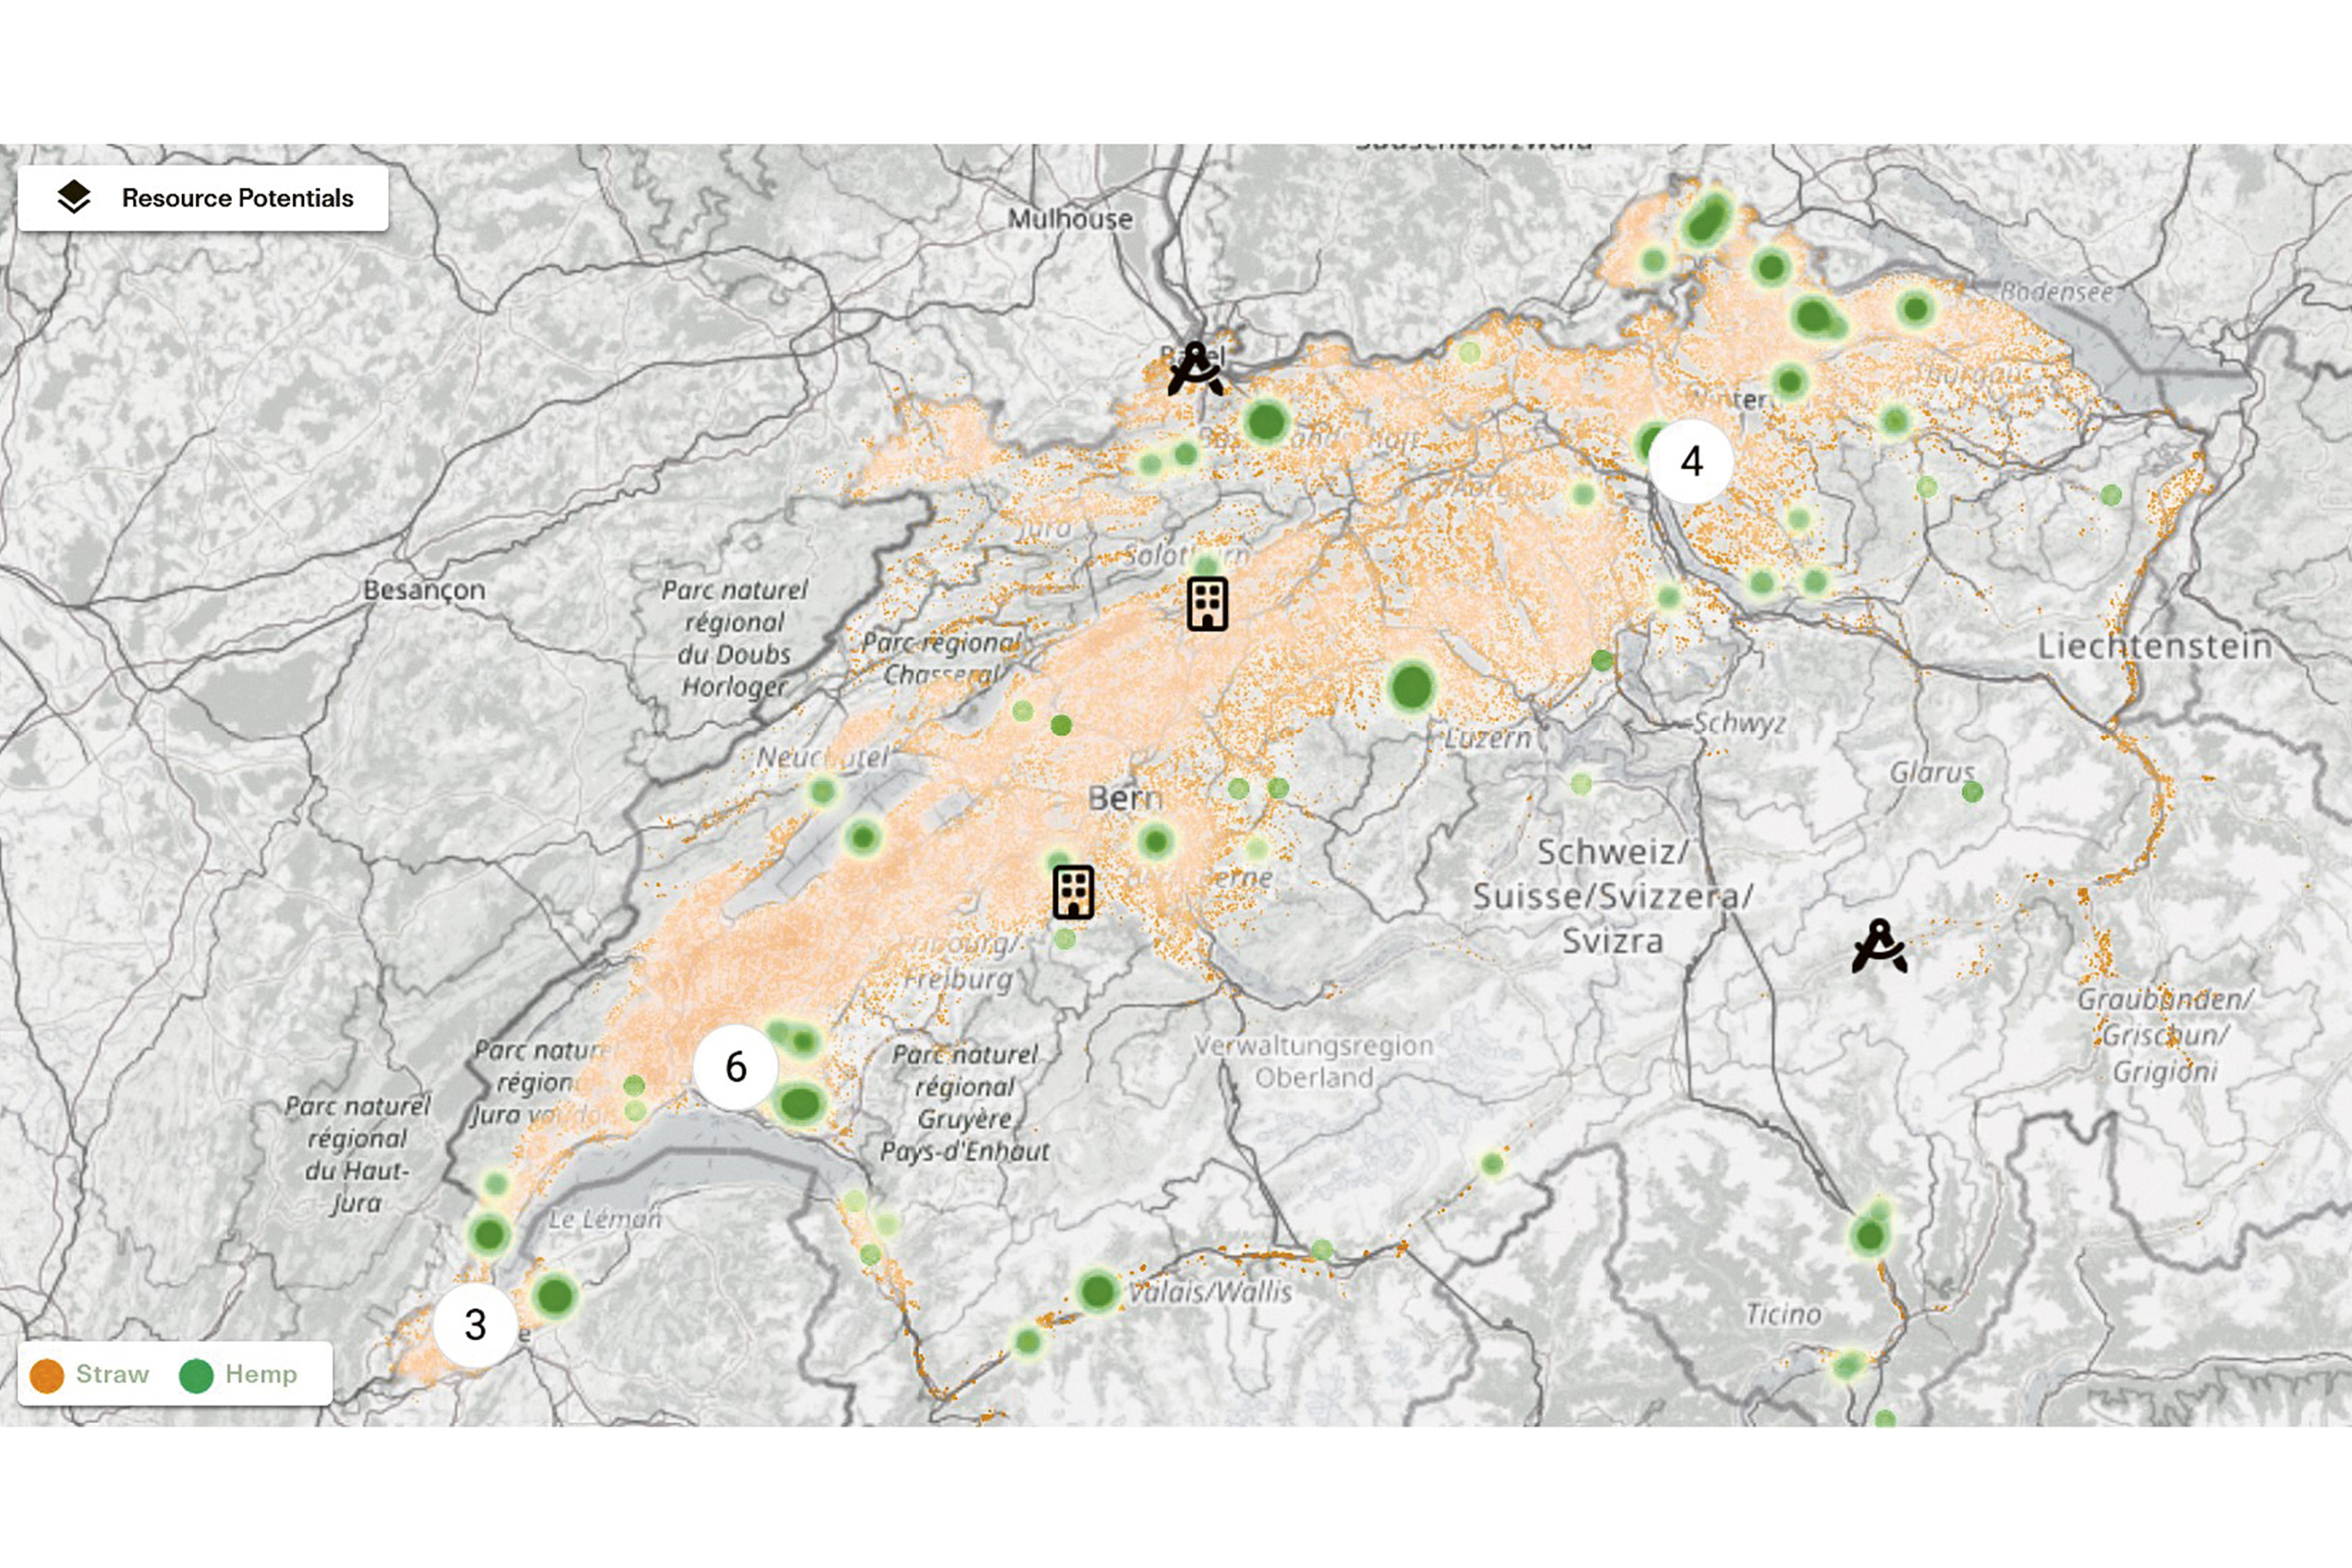Expand the cluster marker labeled 4
Image resolution: width=2352 pixels, height=1568 pixels.
[1691, 462]
